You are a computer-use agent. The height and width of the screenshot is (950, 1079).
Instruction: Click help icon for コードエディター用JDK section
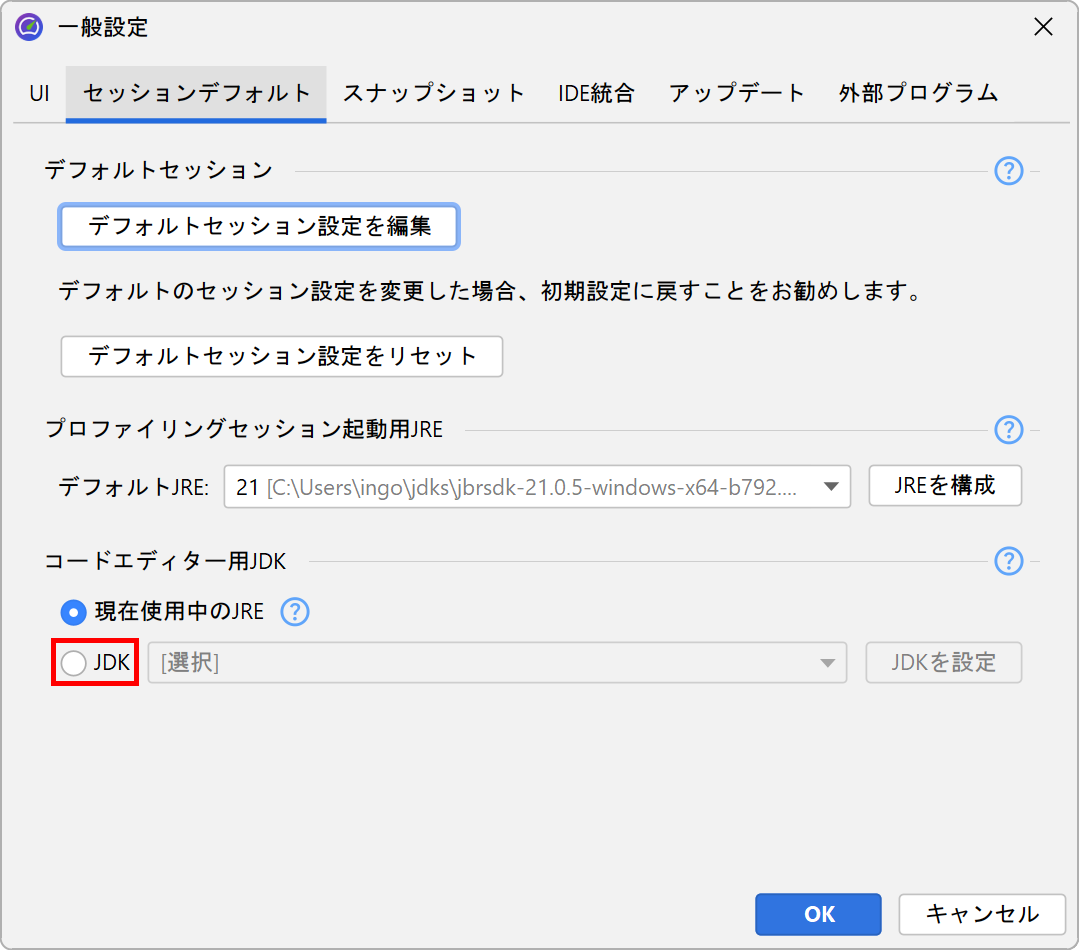tap(1009, 561)
